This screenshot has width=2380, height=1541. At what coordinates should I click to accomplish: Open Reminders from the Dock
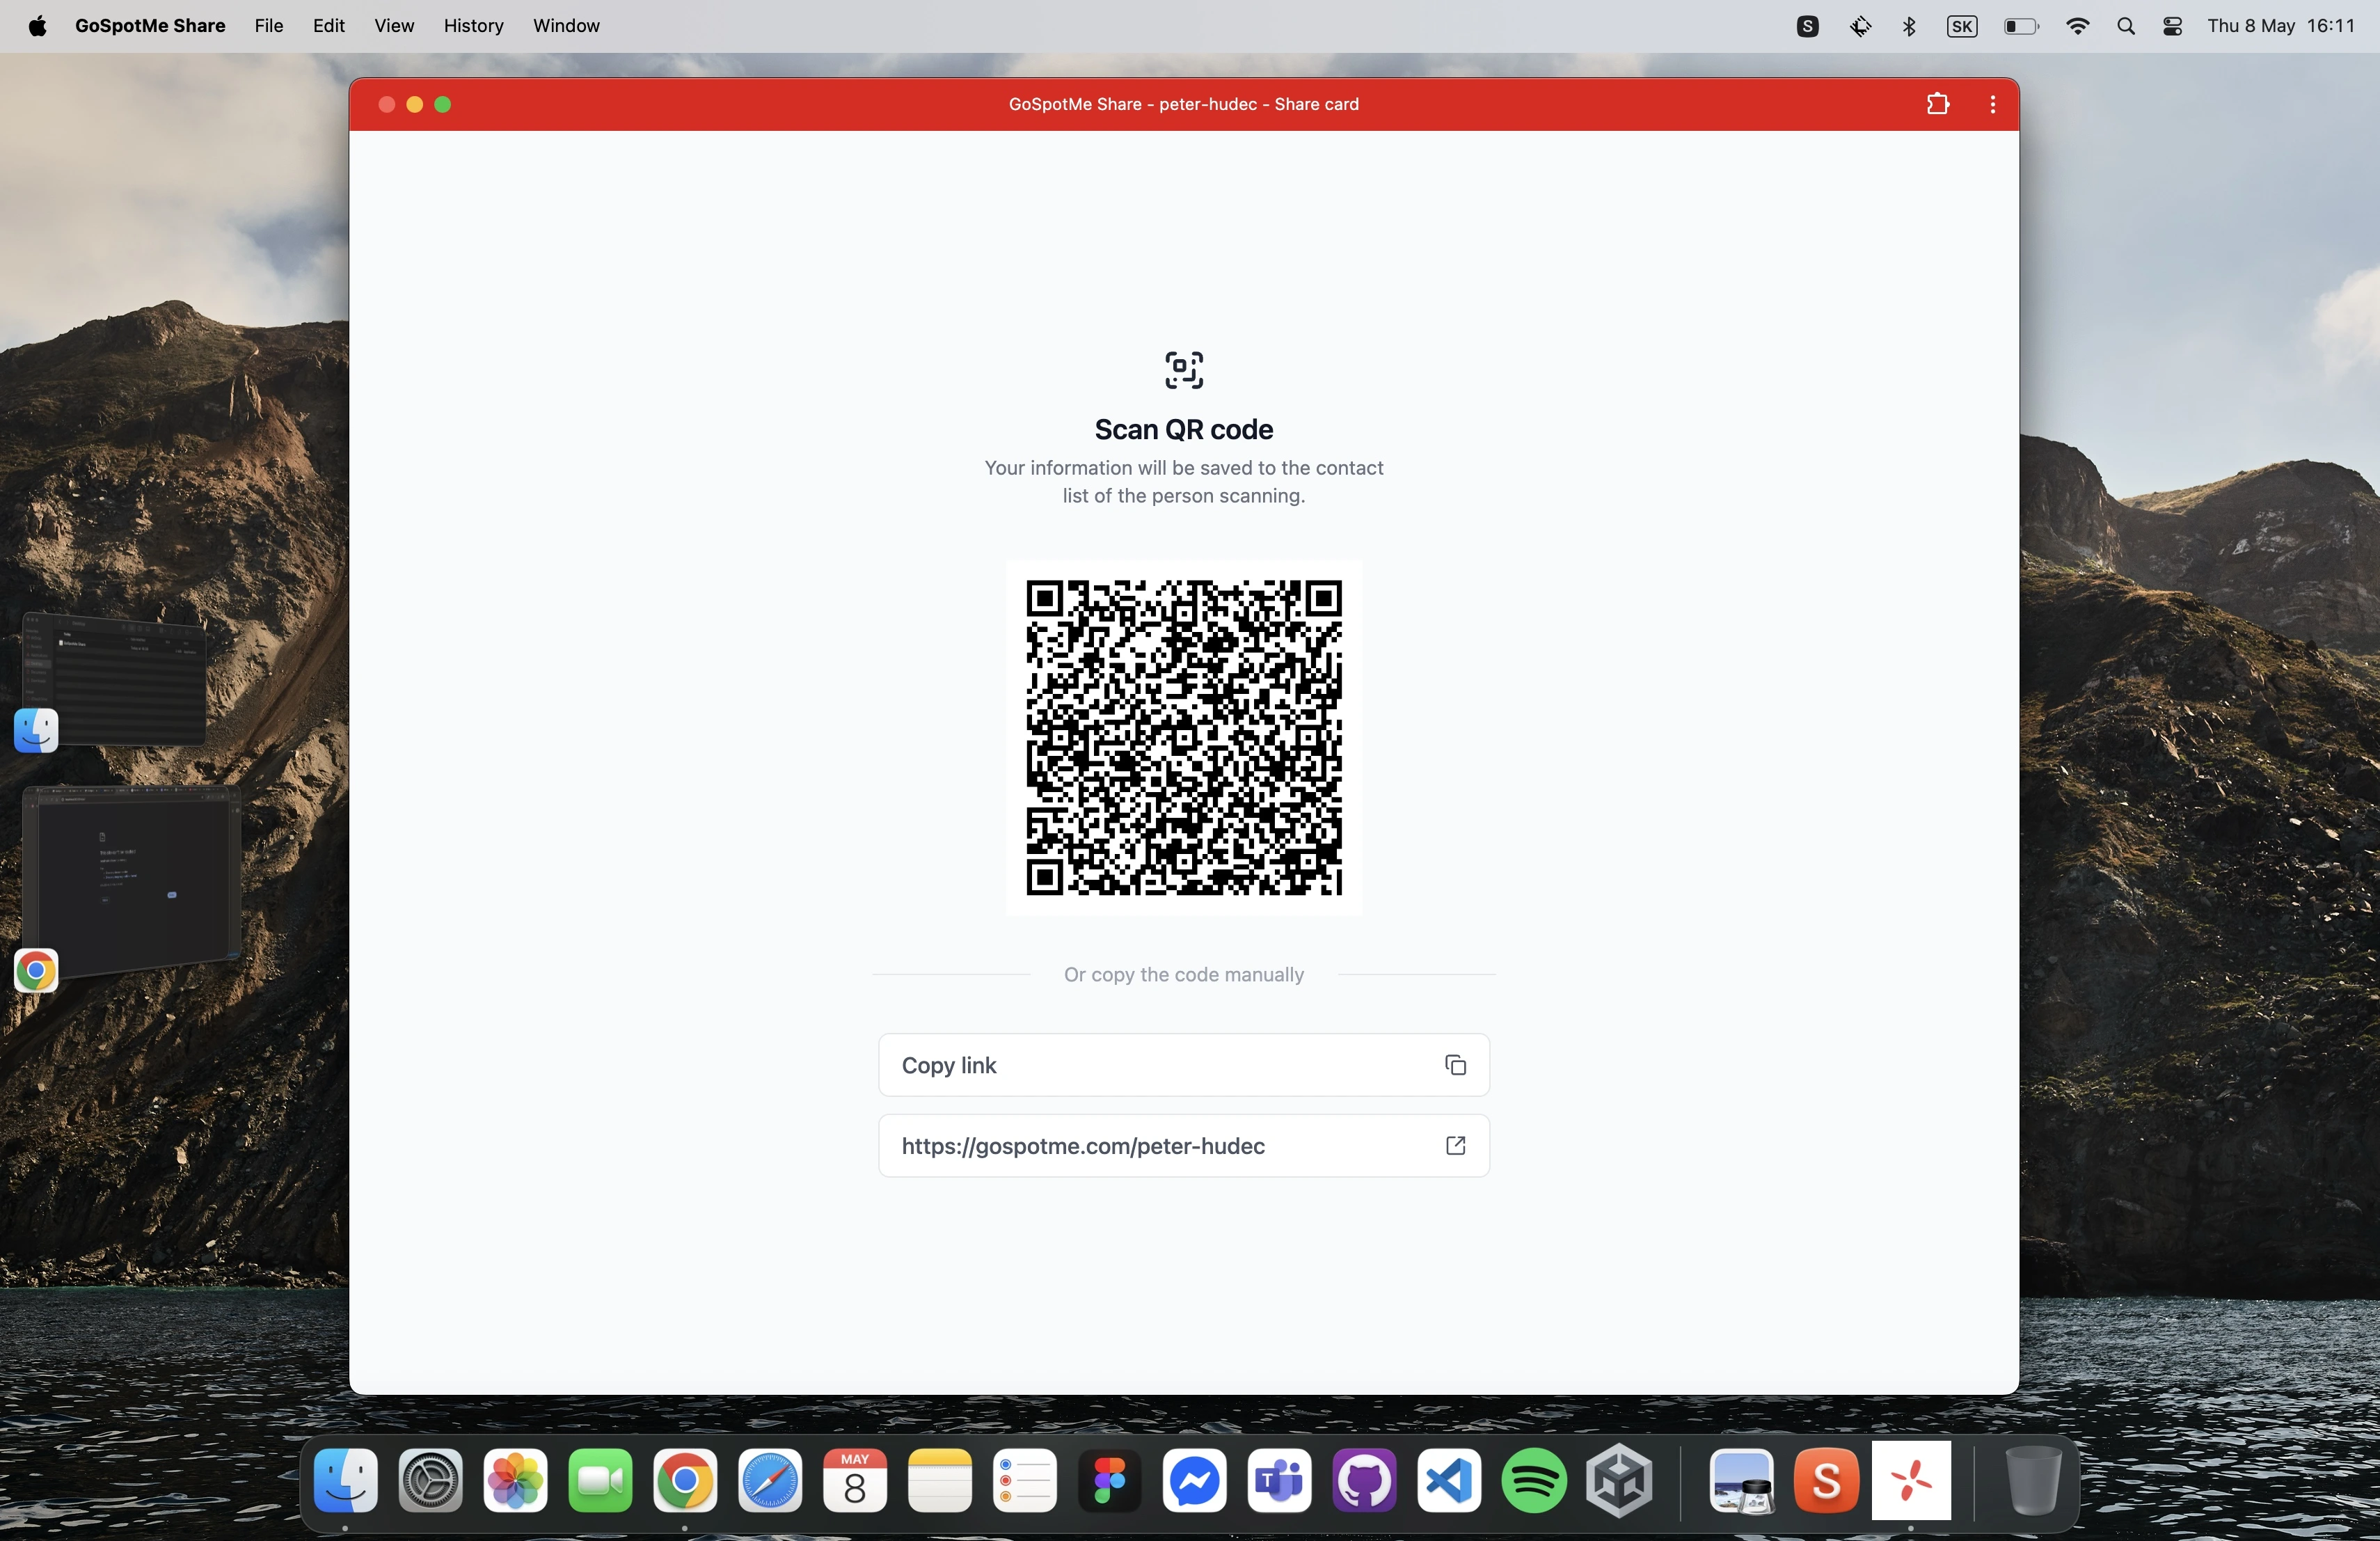tap(1025, 1480)
